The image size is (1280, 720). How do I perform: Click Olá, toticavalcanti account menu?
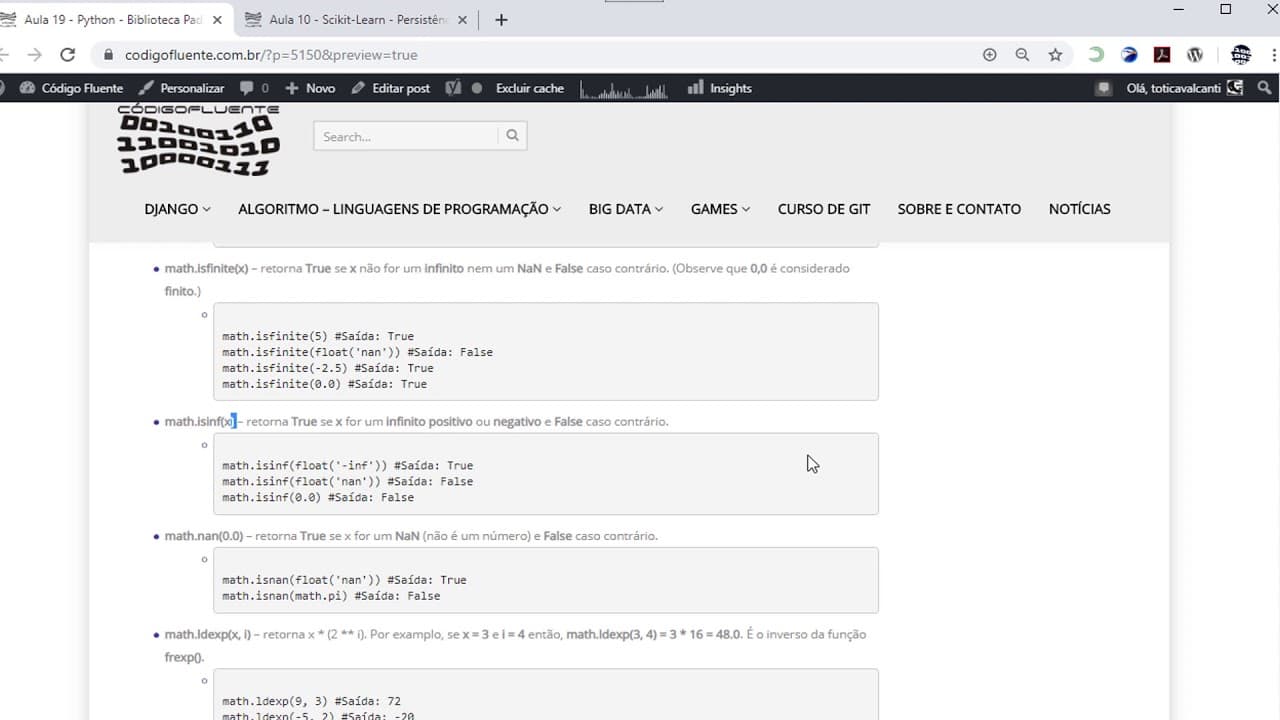point(1185,88)
